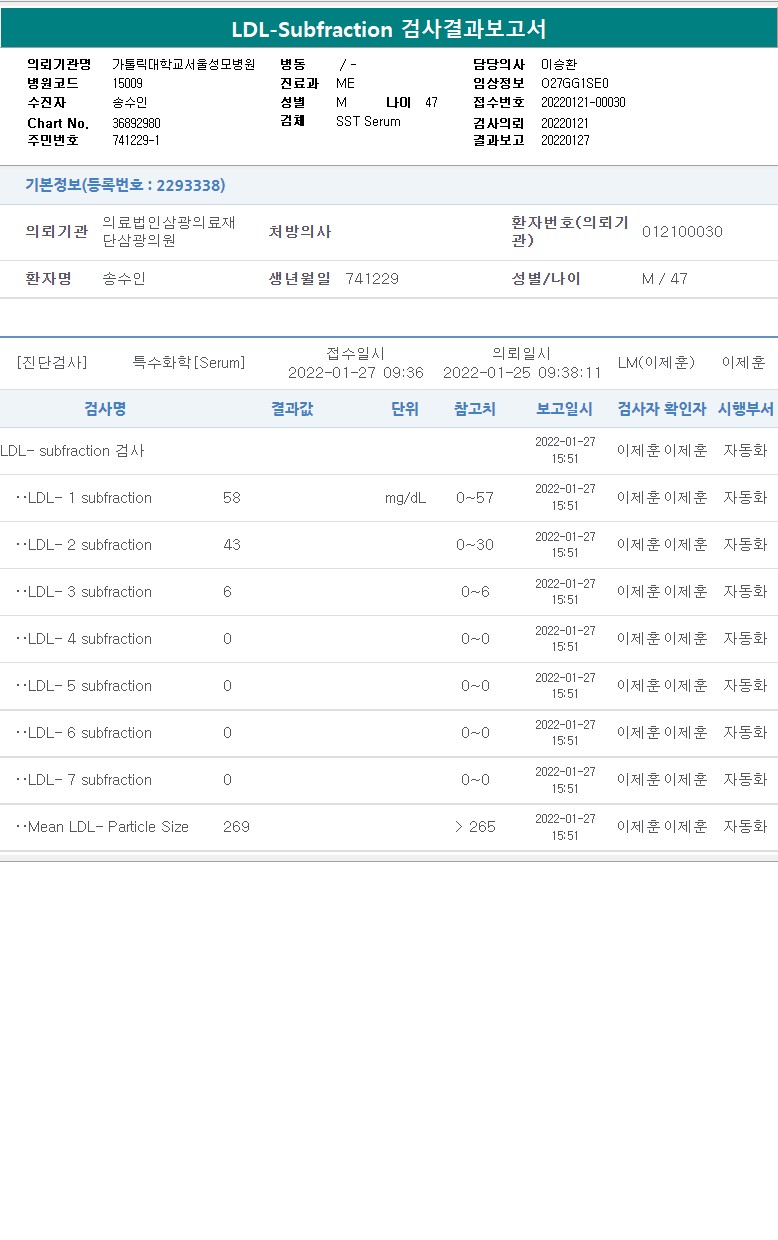Select the LDL- 6 subfraction row name

click(x=84, y=732)
